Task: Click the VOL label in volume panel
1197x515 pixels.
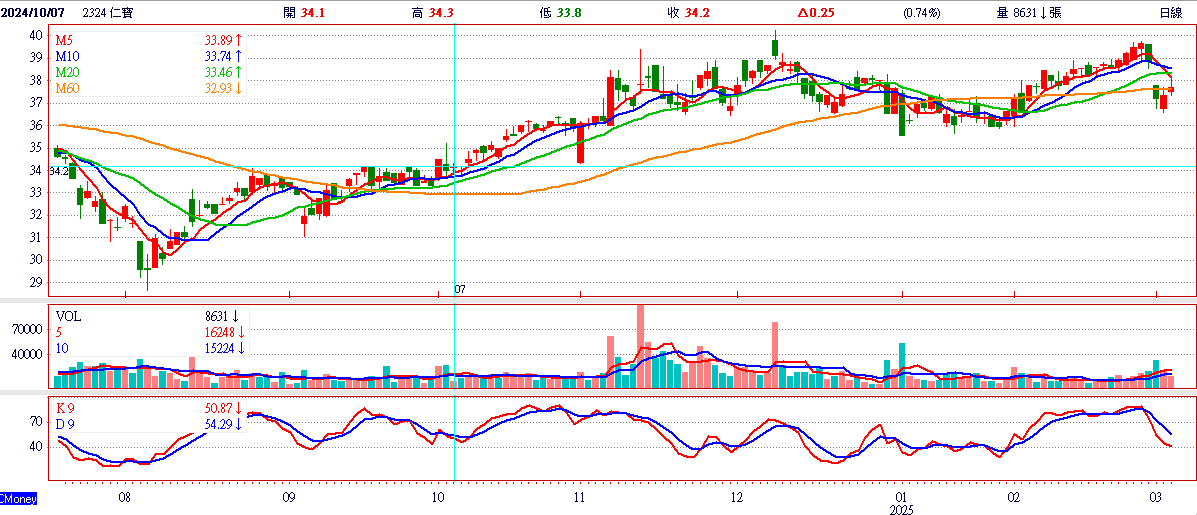Action: 68,316
